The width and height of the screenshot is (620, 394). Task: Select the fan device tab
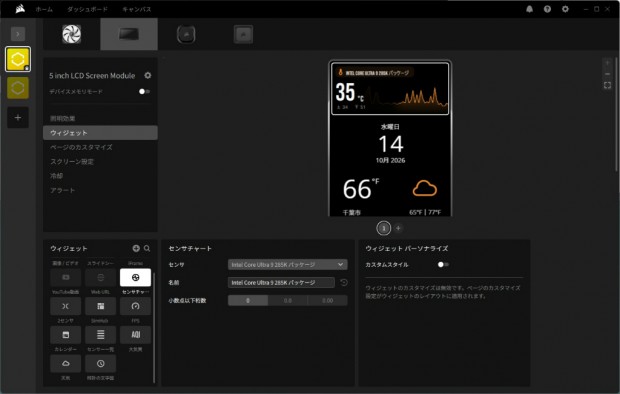(x=72, y=34)
